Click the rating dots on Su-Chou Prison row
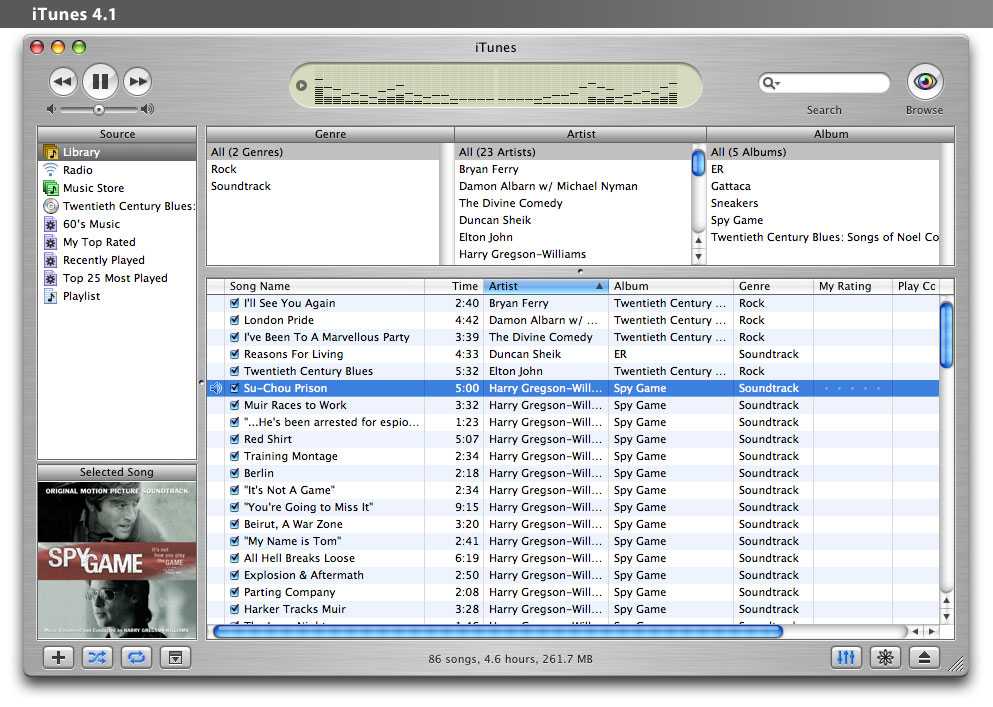993x707 pixels. 852,388
